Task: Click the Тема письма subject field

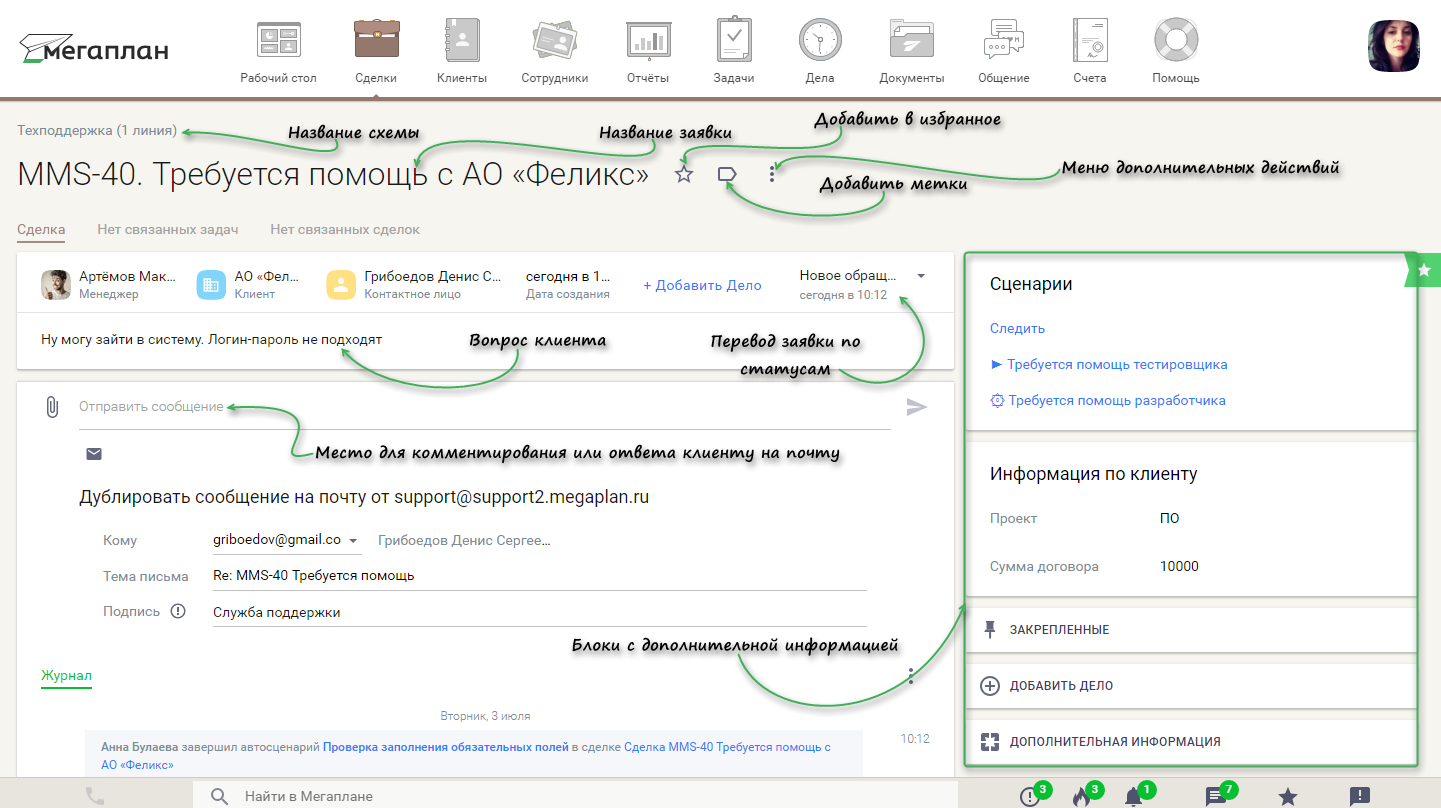Action: [x=540, y=575]
